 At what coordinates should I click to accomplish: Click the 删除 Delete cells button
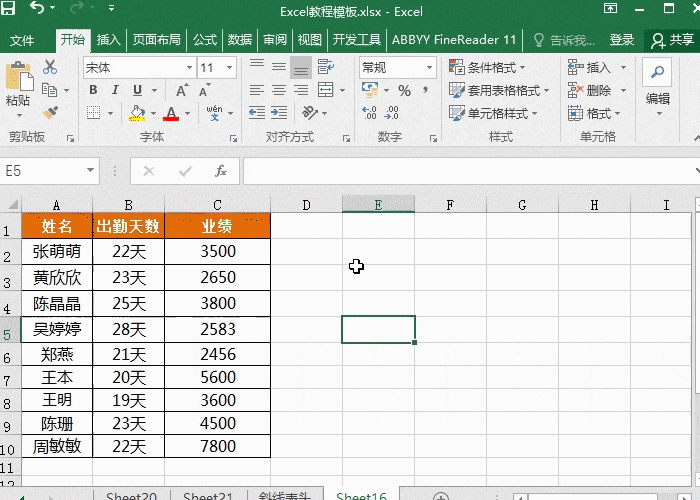(589, 91)
